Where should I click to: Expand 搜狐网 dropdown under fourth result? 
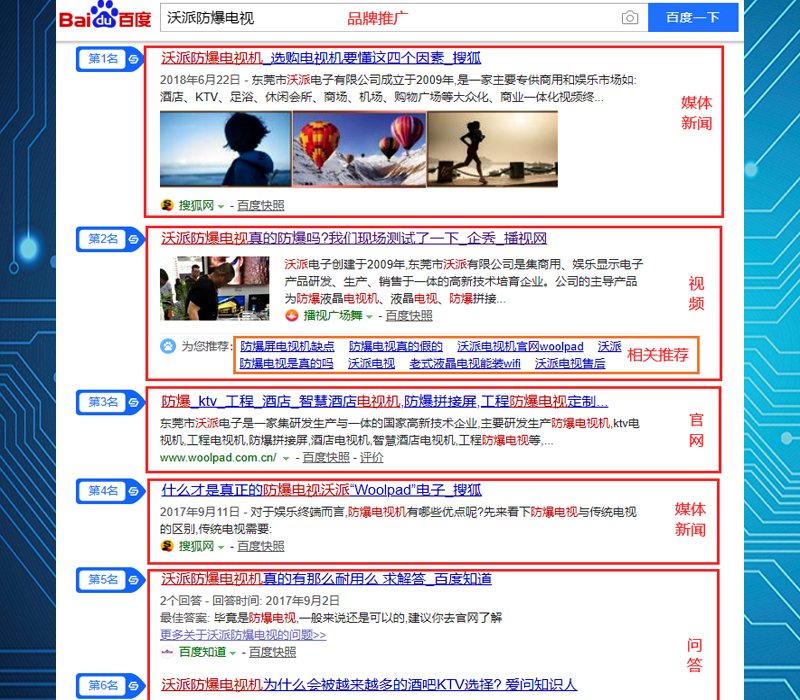(x=221, y=547)
